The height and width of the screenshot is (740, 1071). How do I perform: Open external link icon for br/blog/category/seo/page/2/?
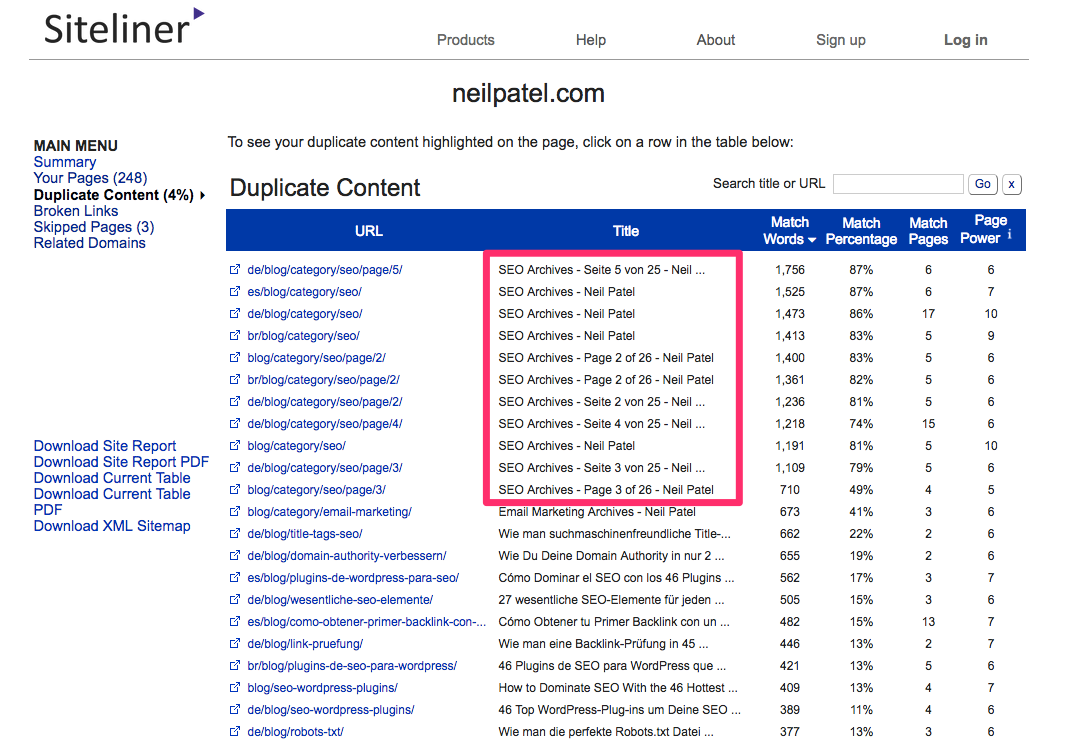pos(234,379)
